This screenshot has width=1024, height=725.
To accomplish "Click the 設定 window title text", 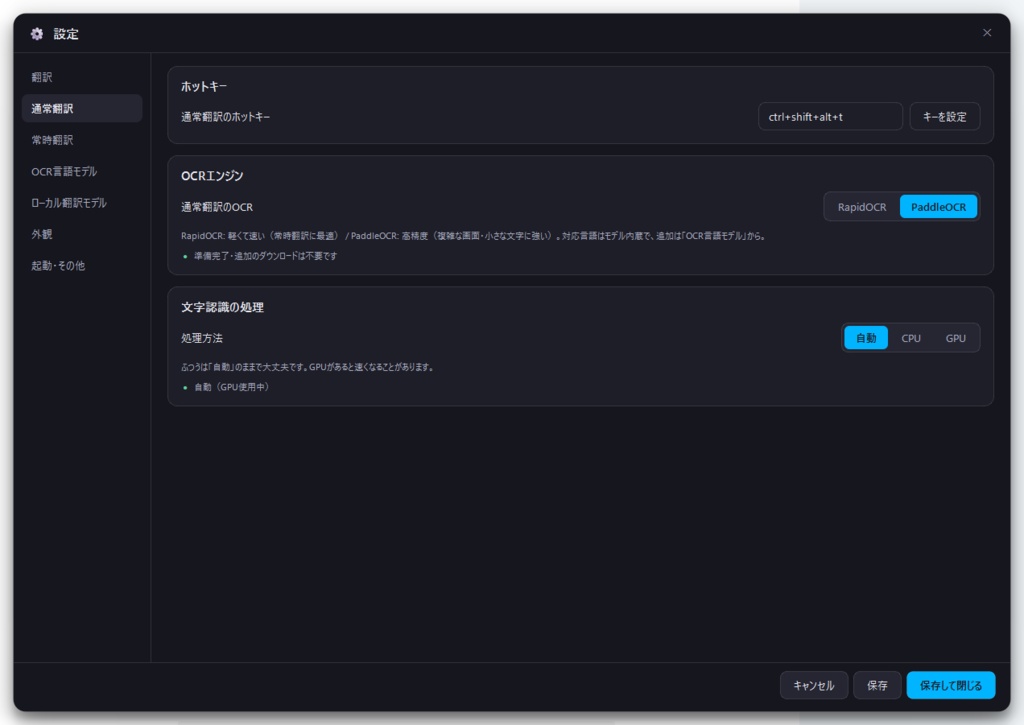I will [65, 34].
